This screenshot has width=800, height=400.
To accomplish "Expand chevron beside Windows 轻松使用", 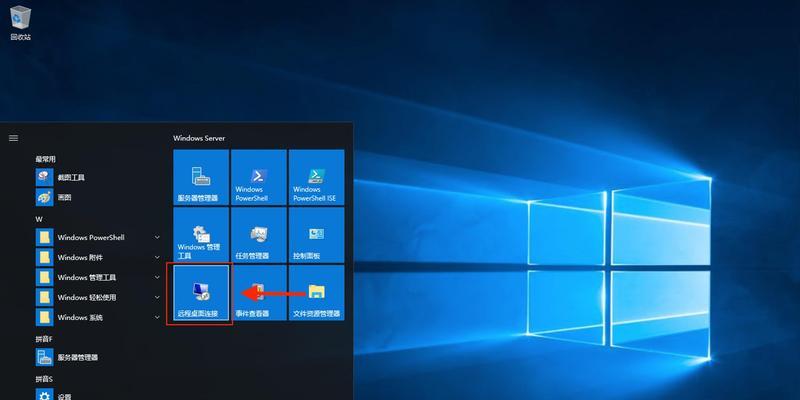I will 157,297.
